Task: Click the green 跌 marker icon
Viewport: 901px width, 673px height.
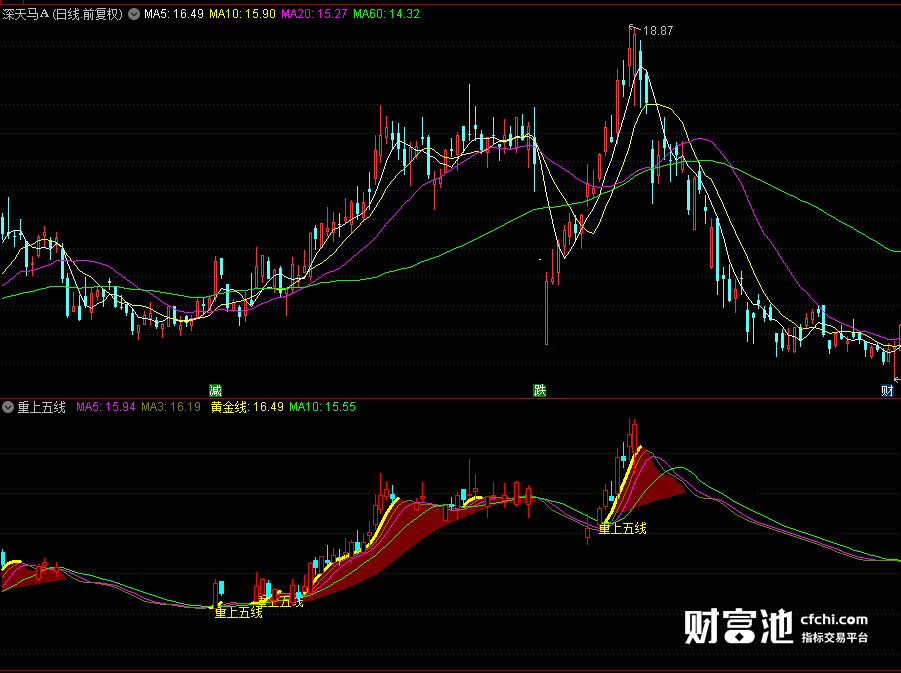Action: [x=540, y=391]
